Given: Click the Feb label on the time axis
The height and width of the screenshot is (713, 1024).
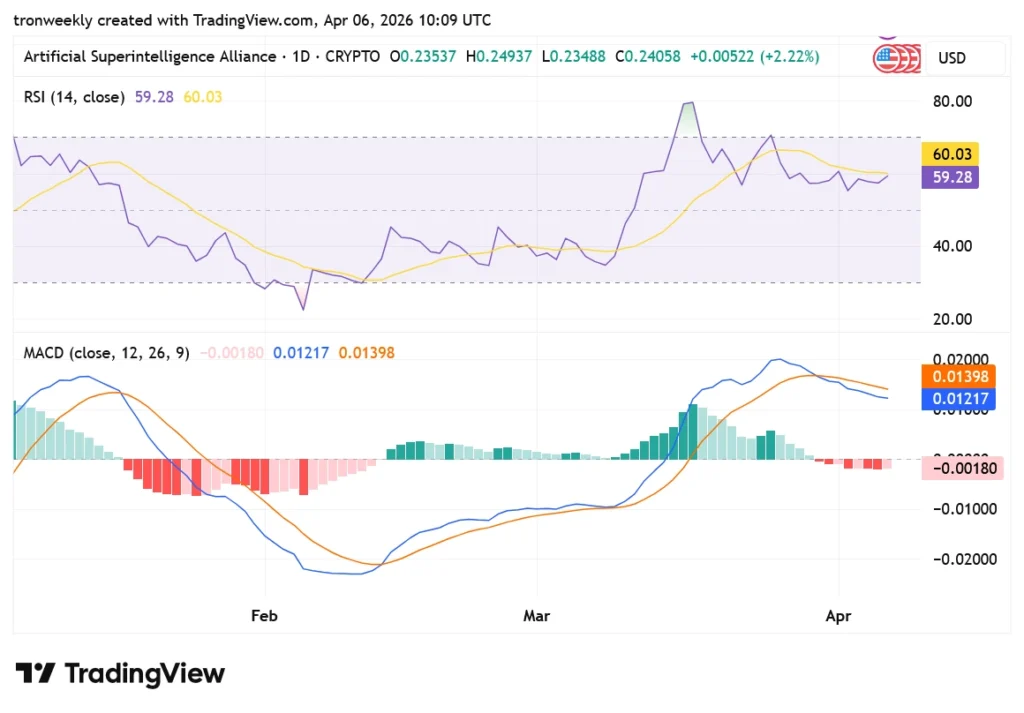Looking at the screenshot, I should point(263,616).
